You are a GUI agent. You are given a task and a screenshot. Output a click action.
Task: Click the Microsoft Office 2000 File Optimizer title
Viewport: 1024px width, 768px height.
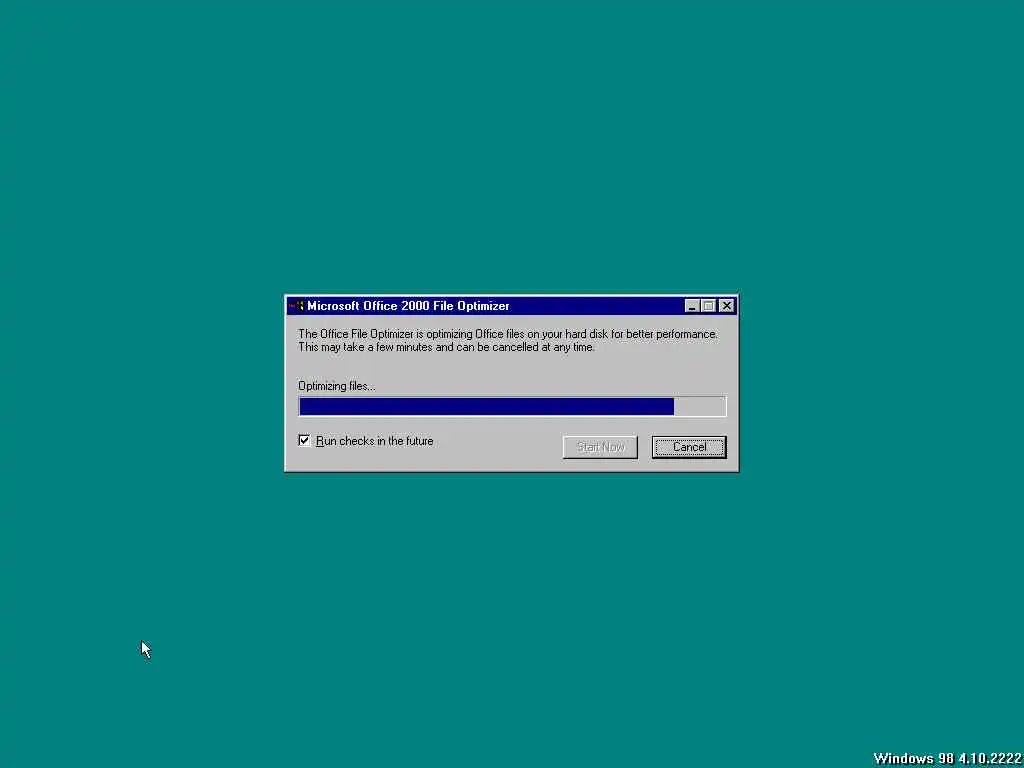pyautogui.click(x=408, y=306)
